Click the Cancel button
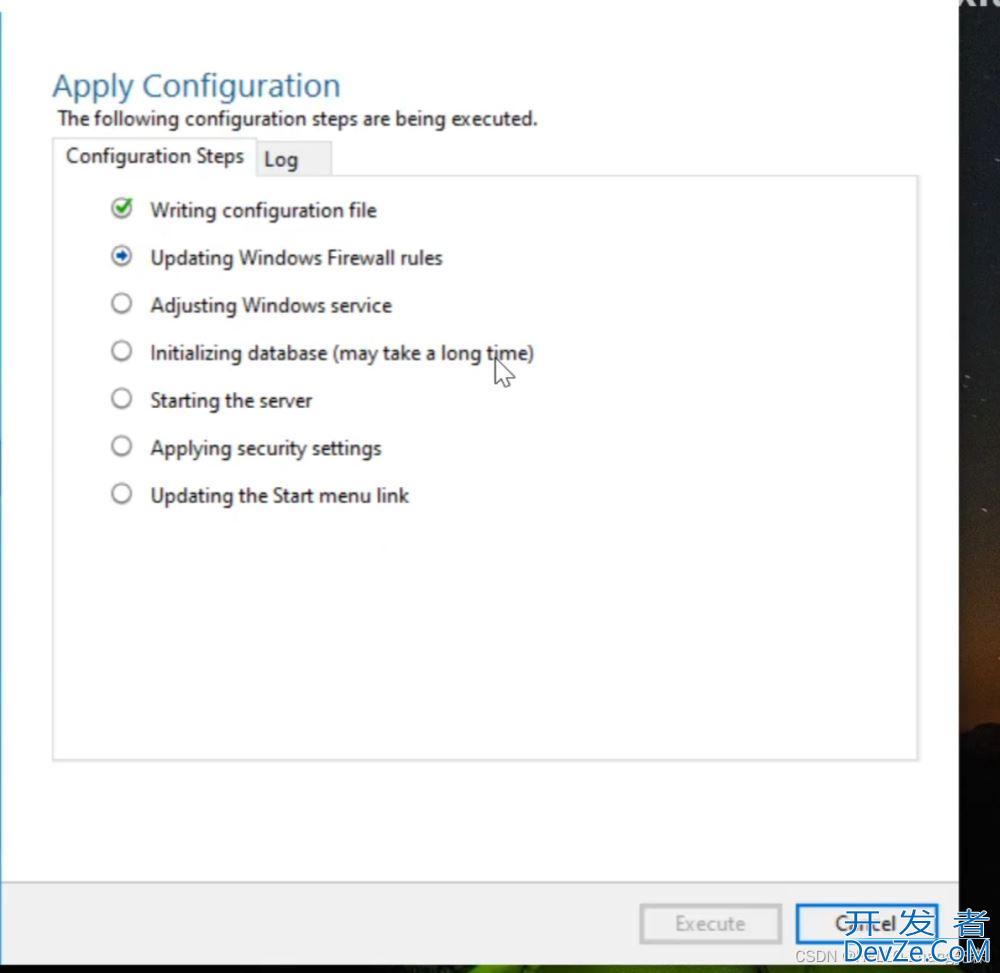This screenshot has height=973, width=1000. (867, 923)
